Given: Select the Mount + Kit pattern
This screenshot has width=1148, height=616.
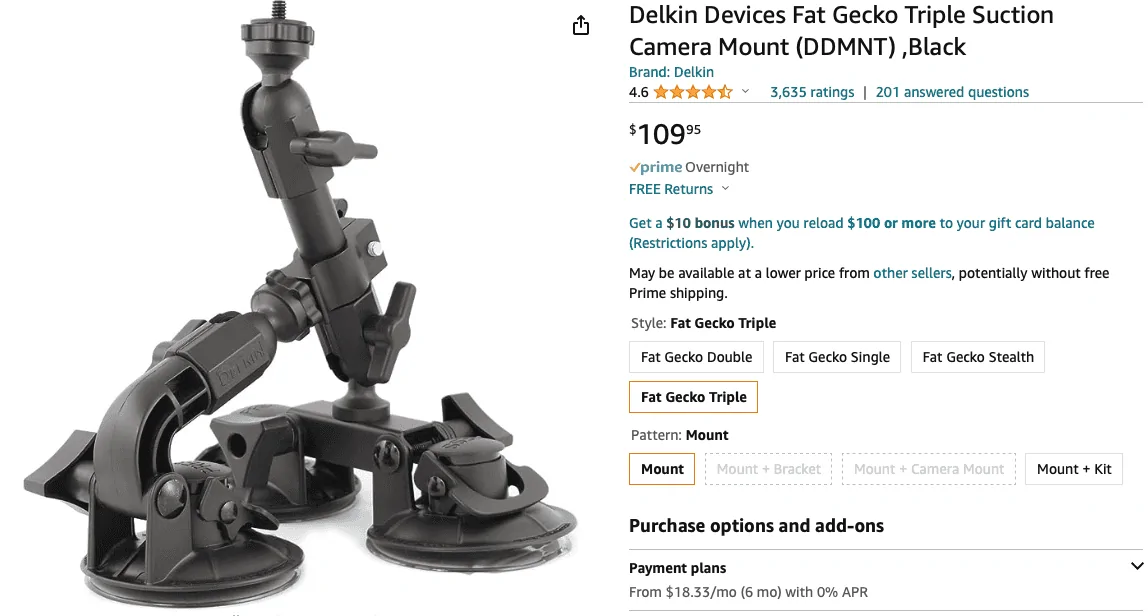Looking at the screenshot, I should tap(1073, 469).
